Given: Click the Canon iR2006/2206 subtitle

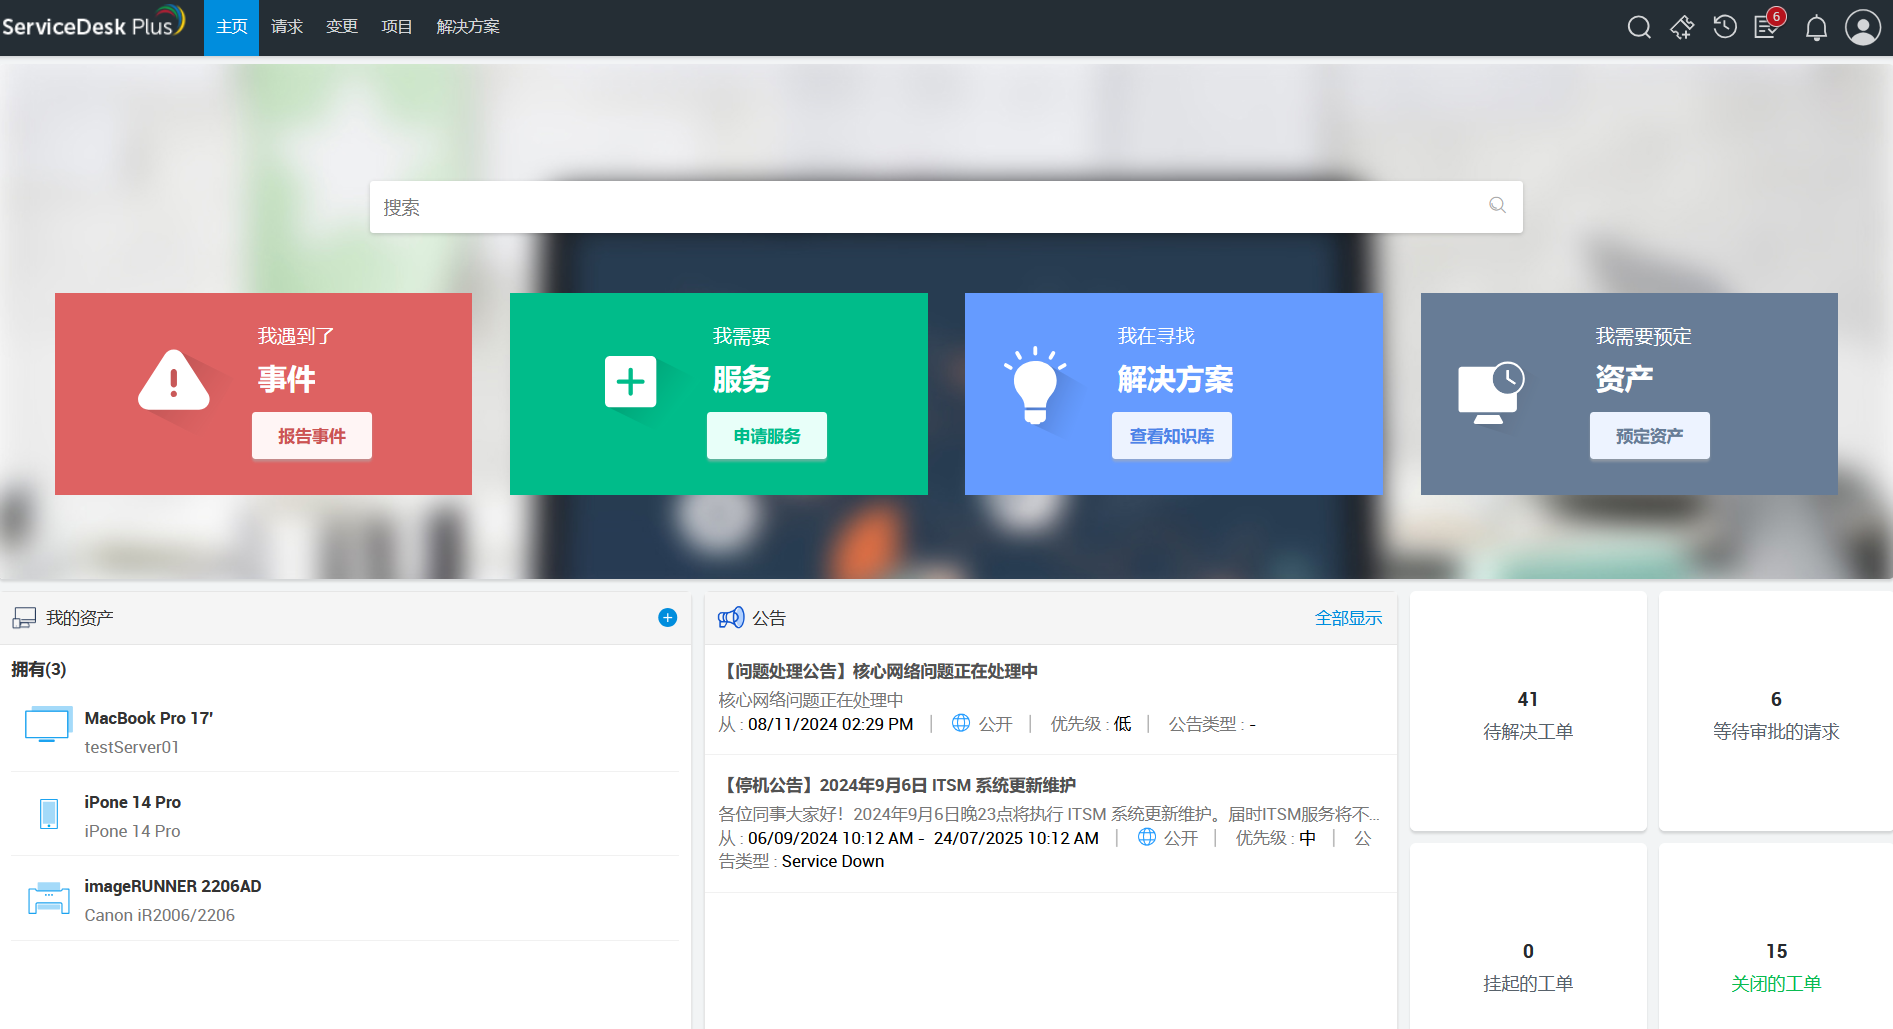Looking at the screenshot, I should 160,915.
